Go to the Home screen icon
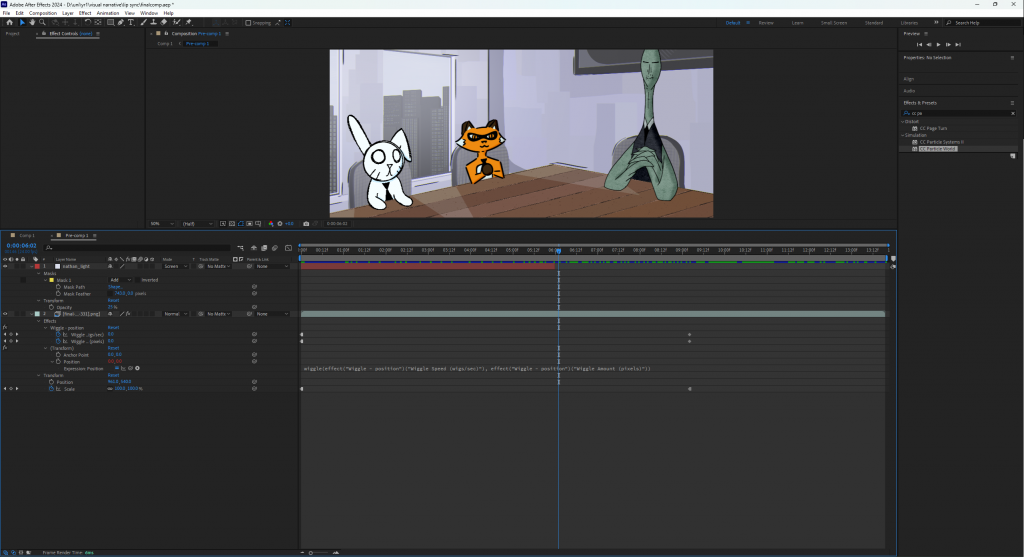 [9, 22]
